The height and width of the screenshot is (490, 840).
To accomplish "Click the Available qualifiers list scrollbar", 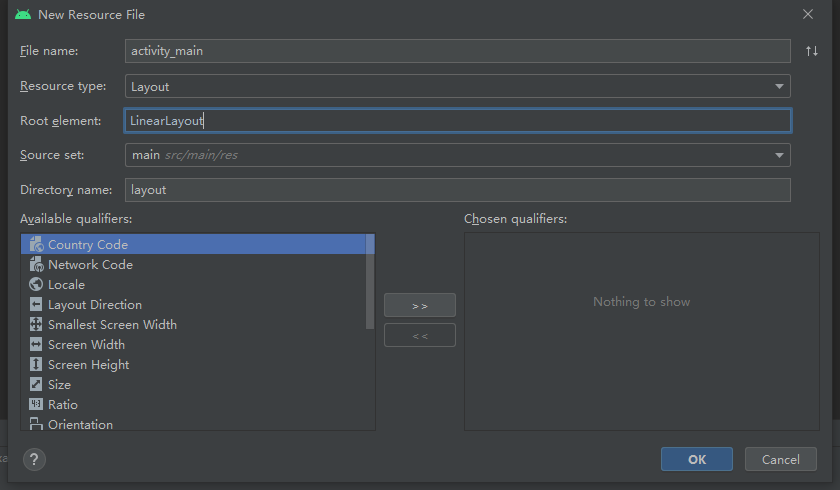I will 370,282.
